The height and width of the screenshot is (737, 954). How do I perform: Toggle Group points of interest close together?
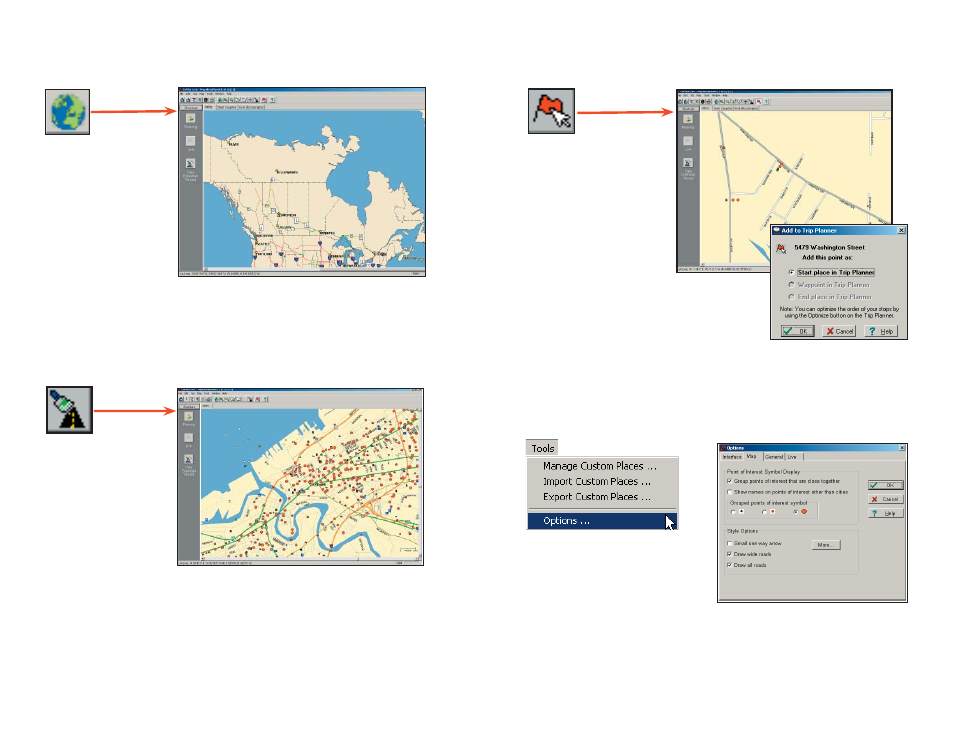tap(729, 481)
